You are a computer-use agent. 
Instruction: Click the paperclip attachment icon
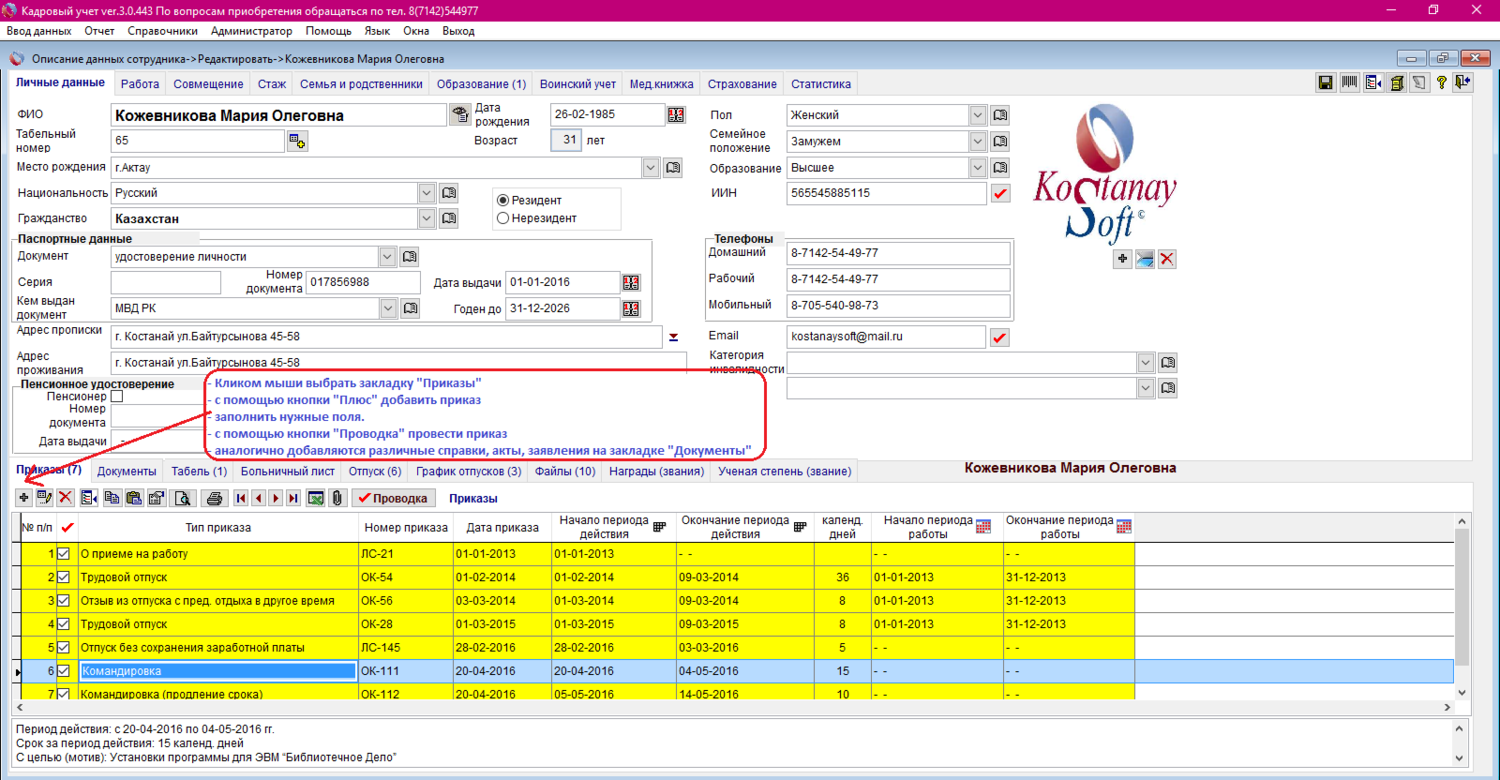pos(336,498)
